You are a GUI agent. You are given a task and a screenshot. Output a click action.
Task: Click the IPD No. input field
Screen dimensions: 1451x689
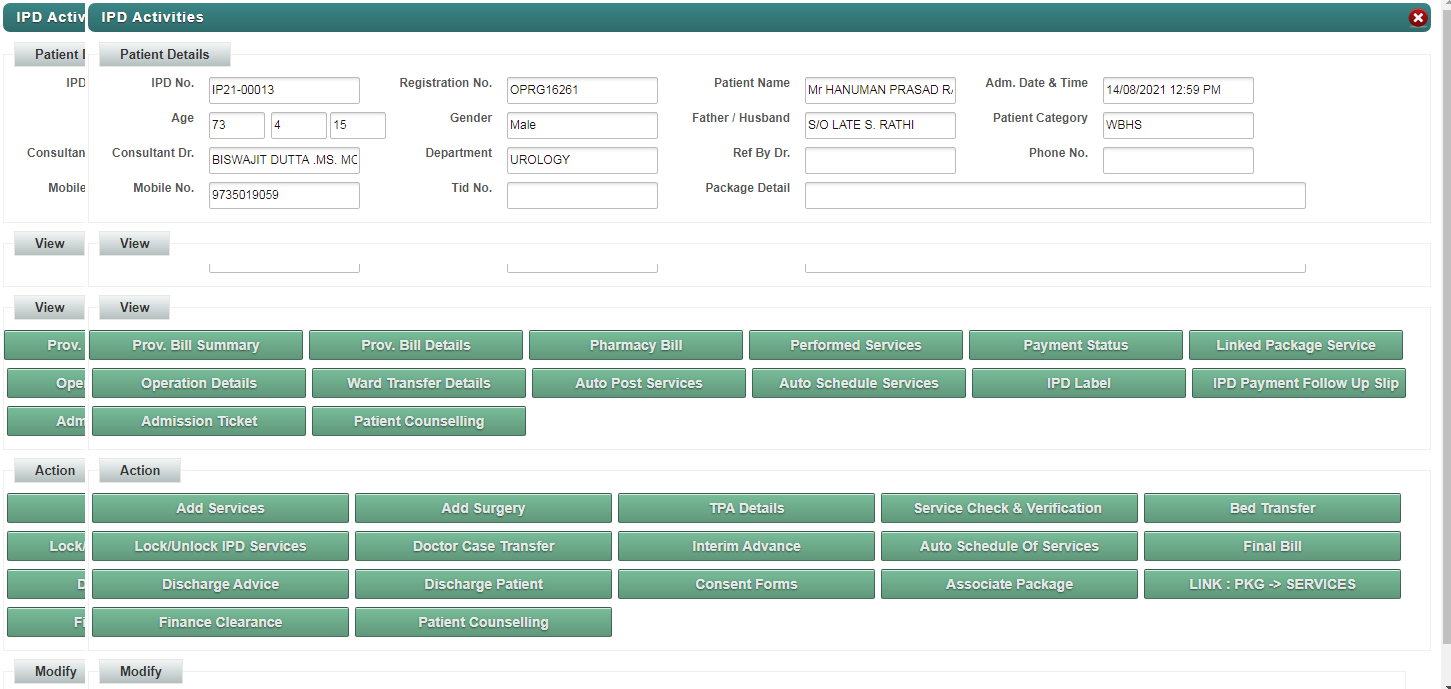(284, 90)
